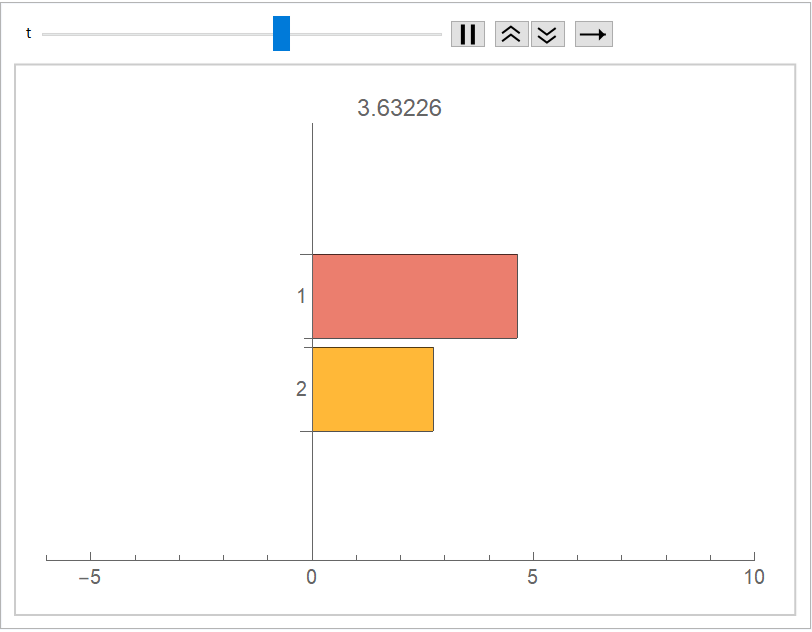
Task: Click the y-axis label "2"
Action: coord(301,389)
